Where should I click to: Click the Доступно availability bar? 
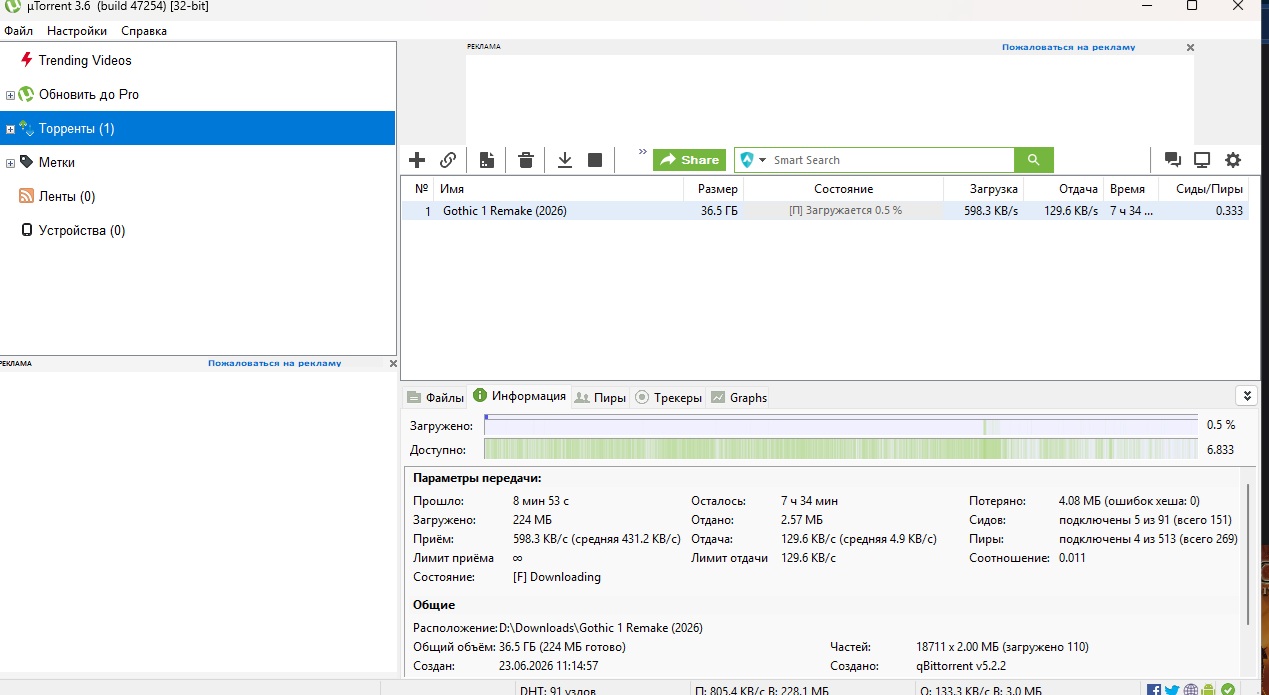click(x=841, y=450)
